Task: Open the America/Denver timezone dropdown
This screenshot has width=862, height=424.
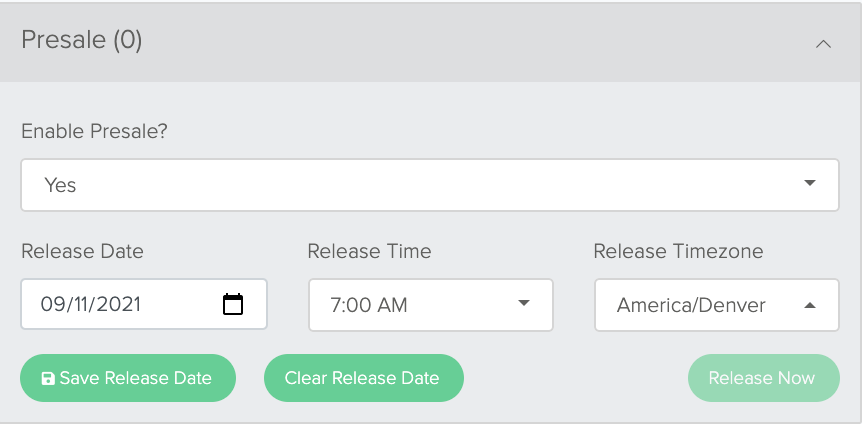Action: pyautogui.click(x=717, y=305)
